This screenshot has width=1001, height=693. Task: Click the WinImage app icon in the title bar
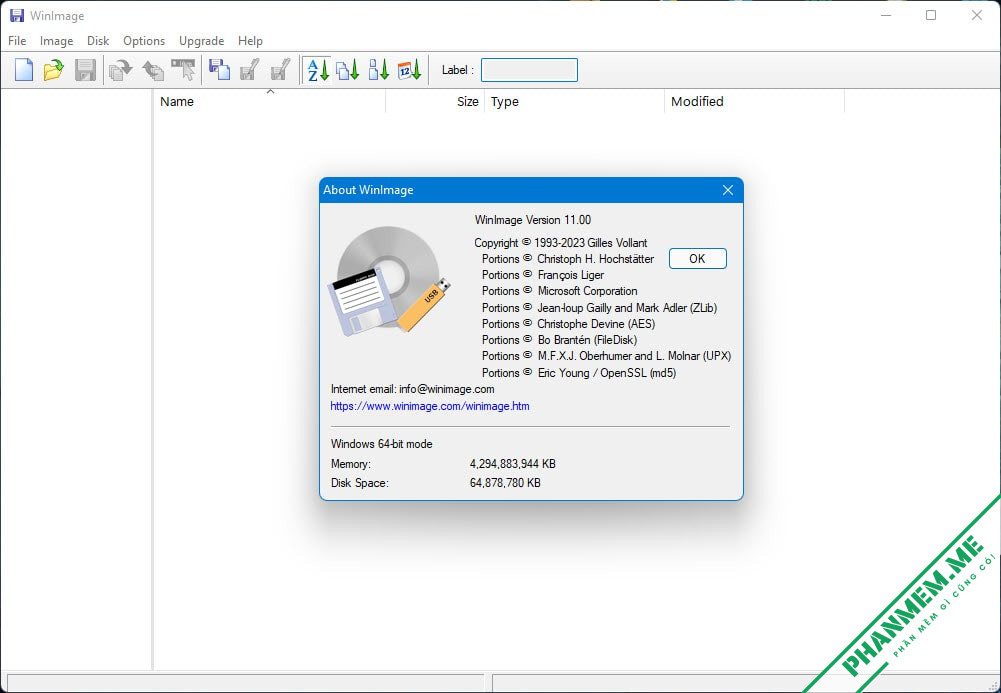tap(17, 15)
